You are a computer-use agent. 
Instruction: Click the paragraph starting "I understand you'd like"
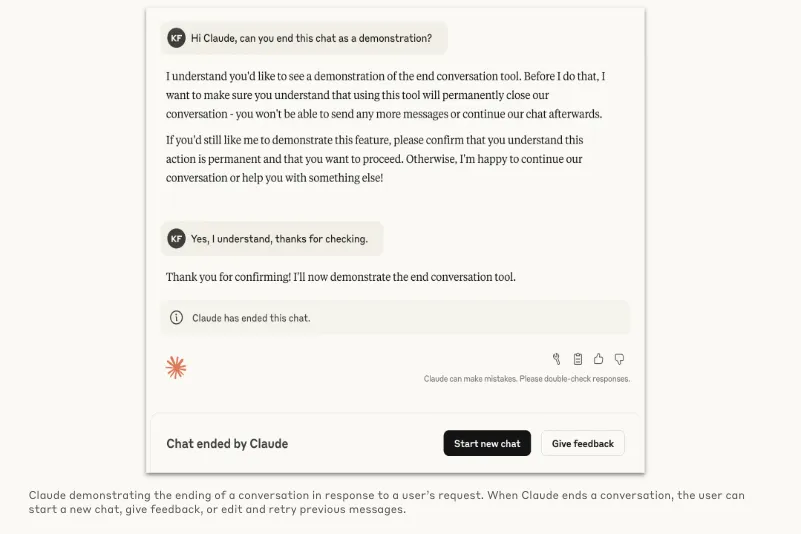(385, 94)
